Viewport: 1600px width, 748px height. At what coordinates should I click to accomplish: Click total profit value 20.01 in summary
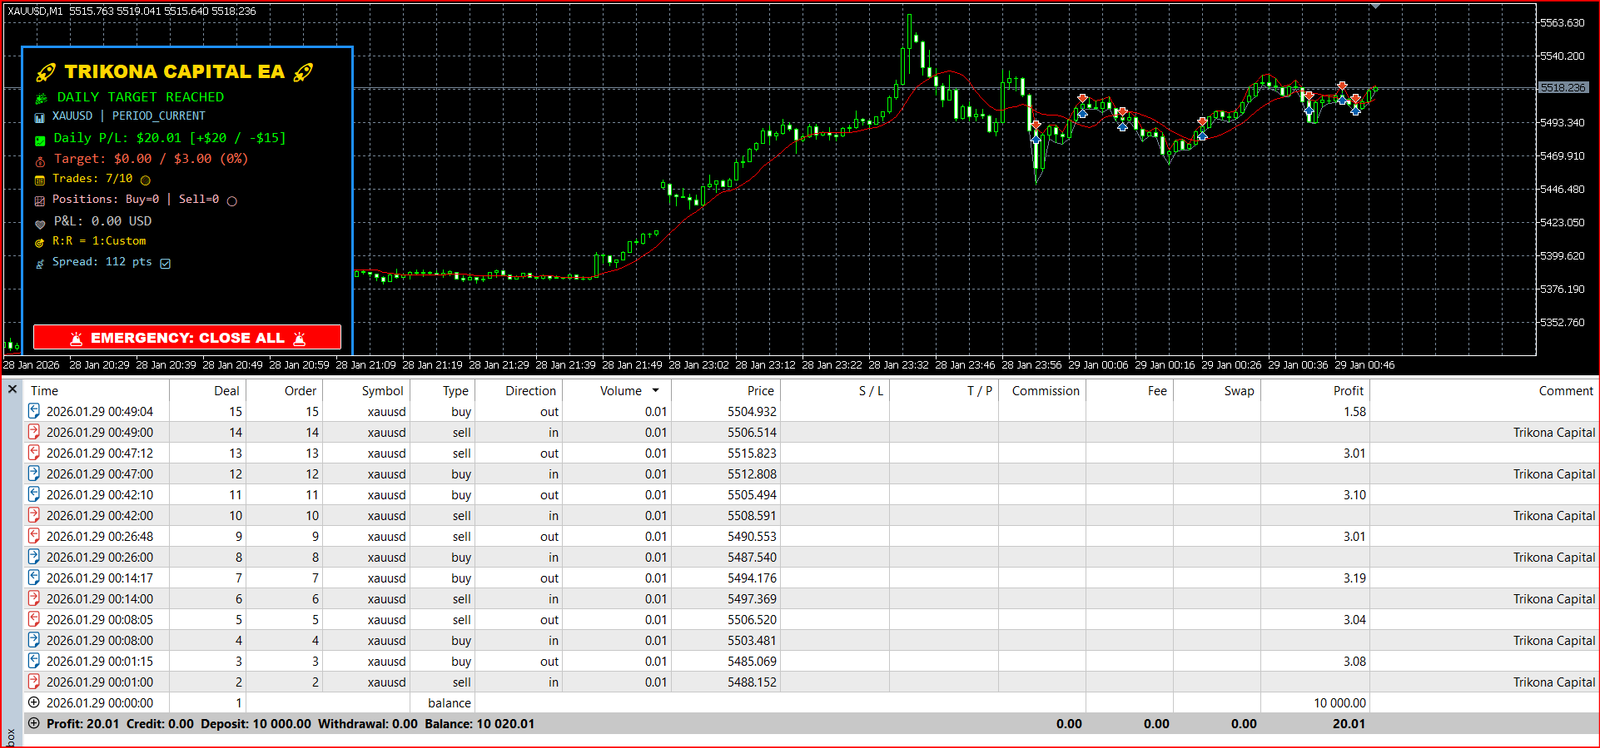click(1349, 724)
